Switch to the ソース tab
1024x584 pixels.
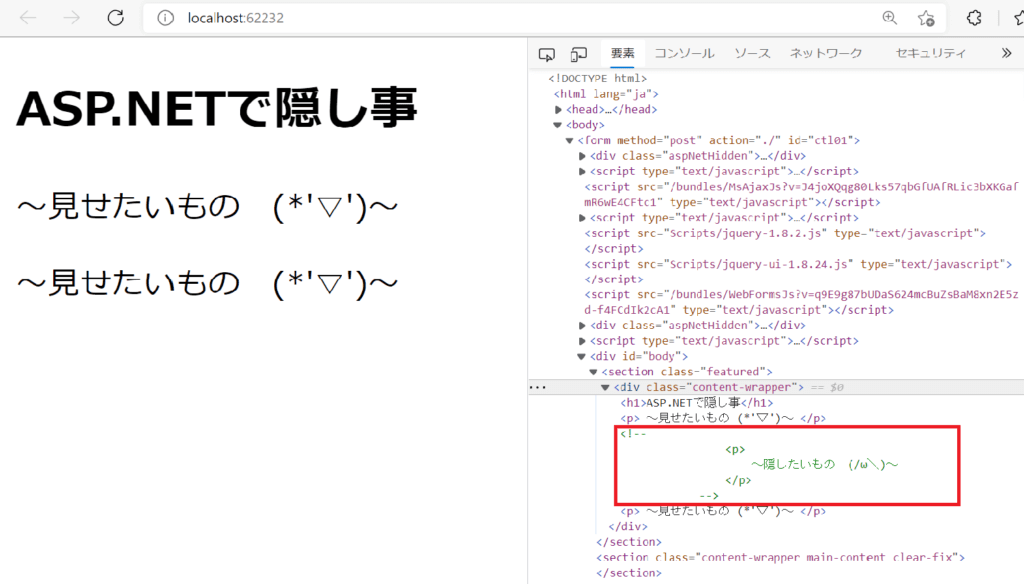(x=752, y=54)
